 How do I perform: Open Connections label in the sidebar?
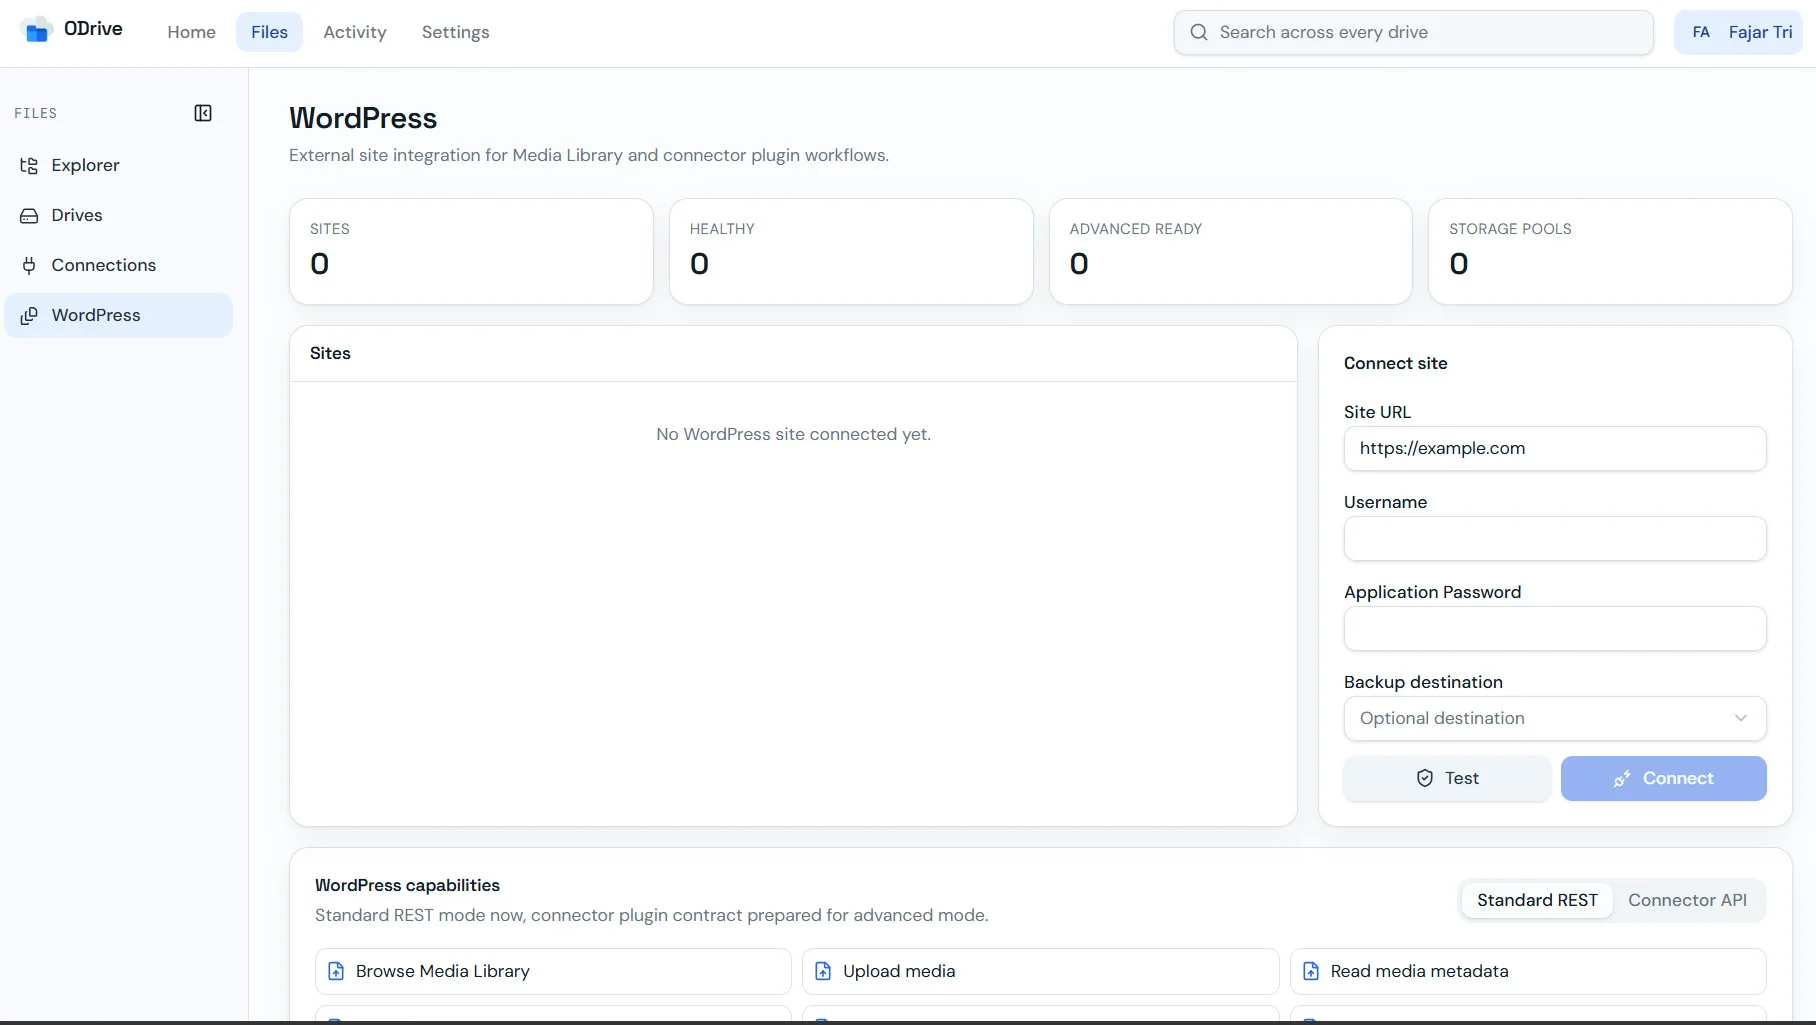[x=104, y=265]
